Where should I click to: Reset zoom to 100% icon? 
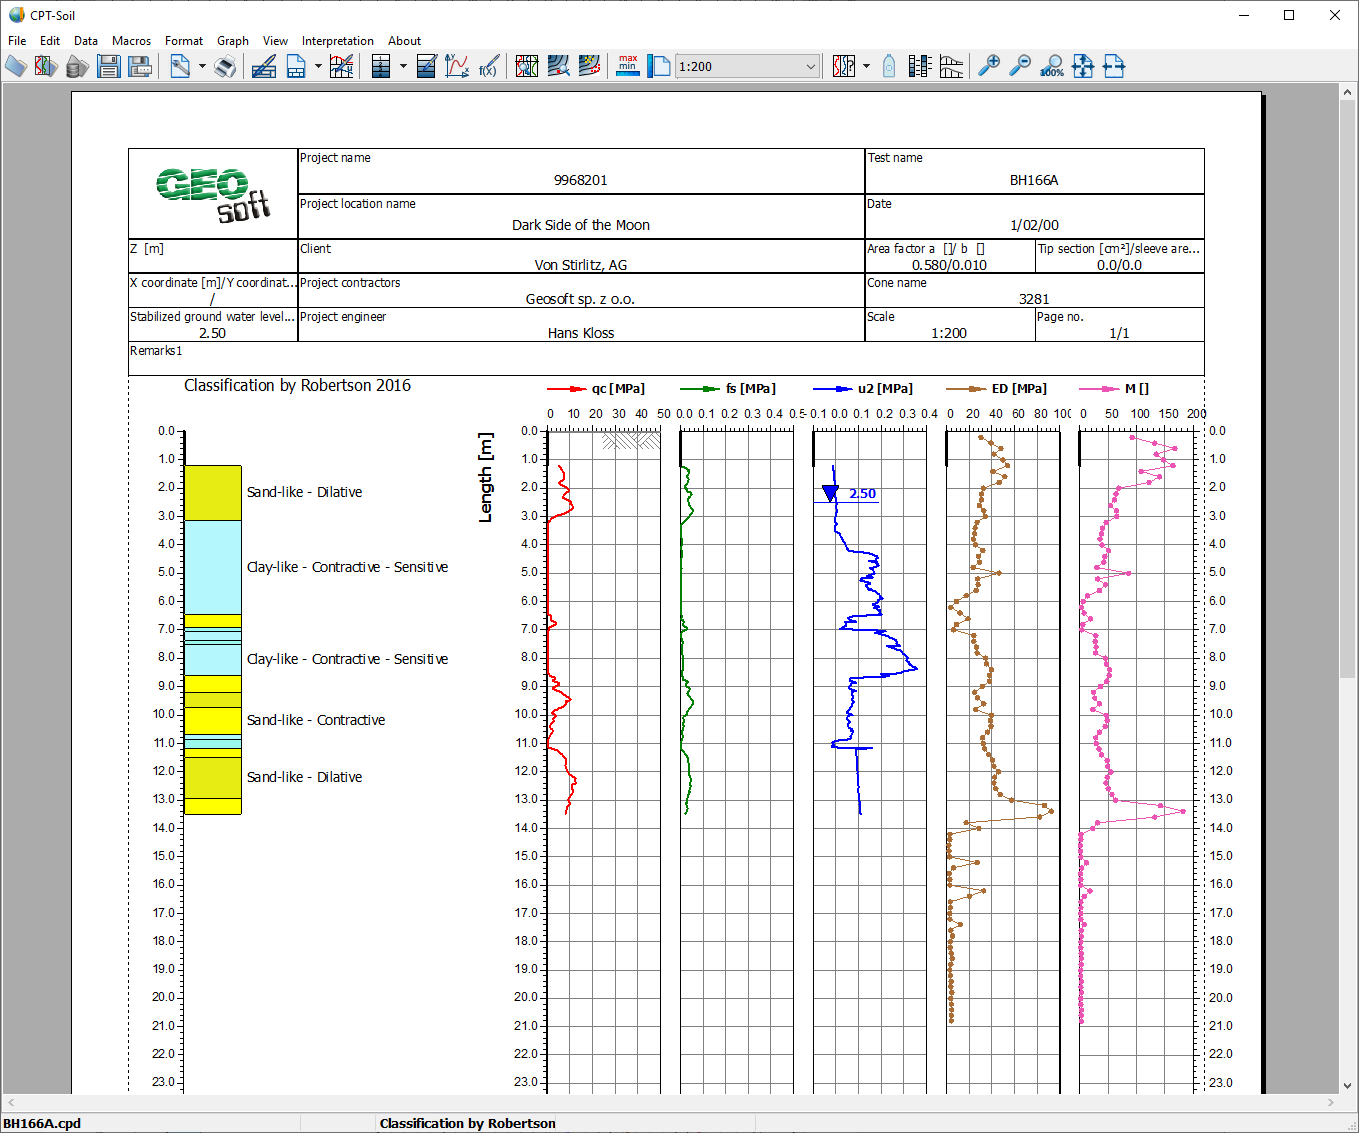click(x=1051, y=67)
